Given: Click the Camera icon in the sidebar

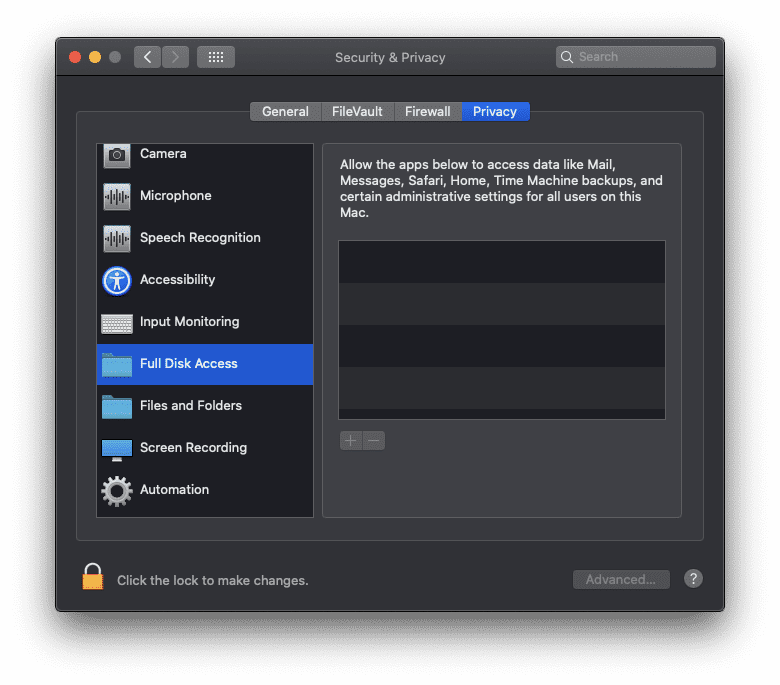Looking at the screenshot, I should tap(117, 155).
